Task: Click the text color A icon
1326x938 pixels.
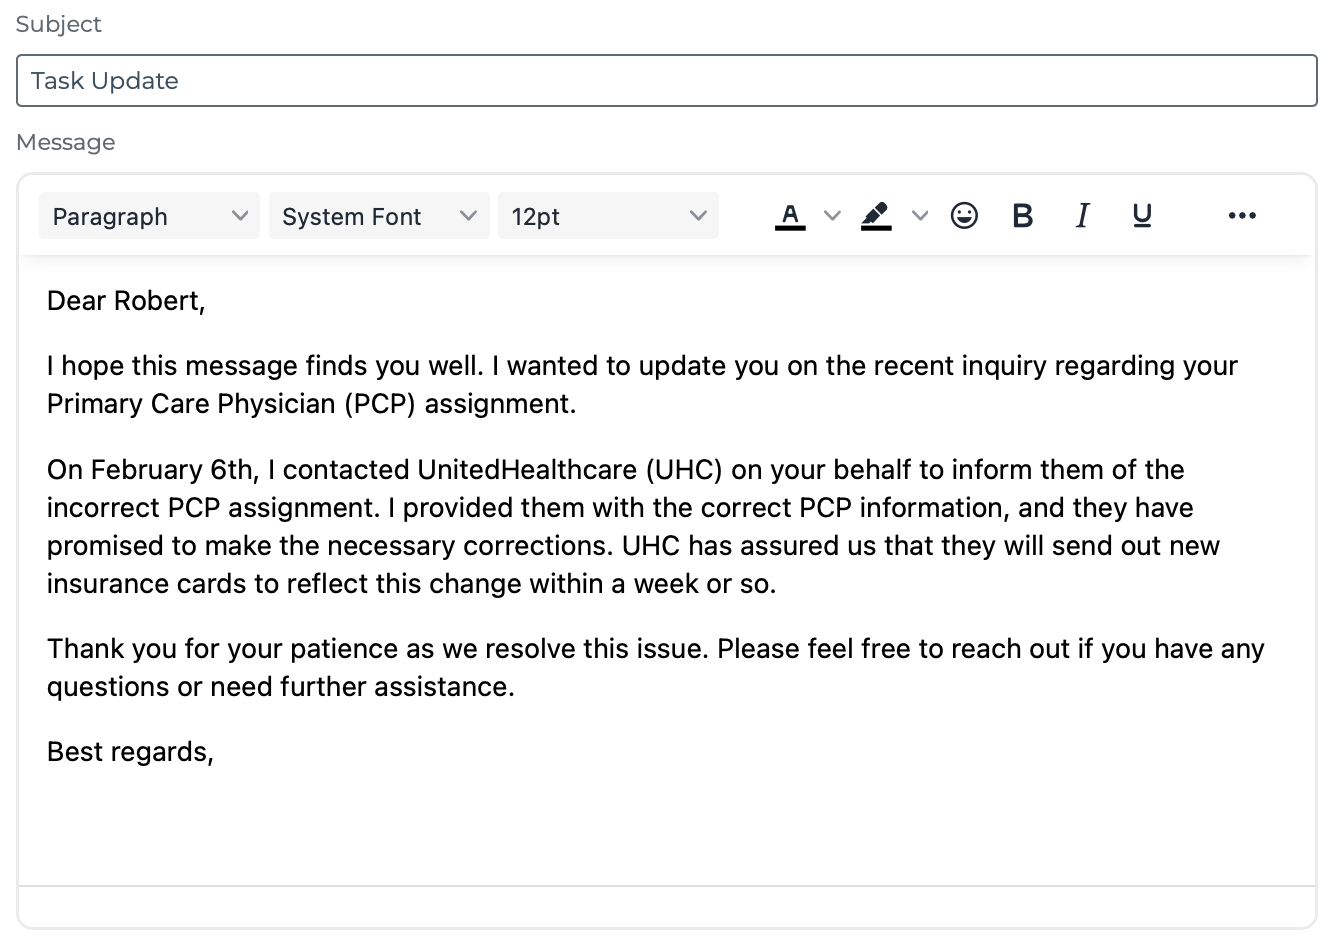Action: click(x=790, y=216)
